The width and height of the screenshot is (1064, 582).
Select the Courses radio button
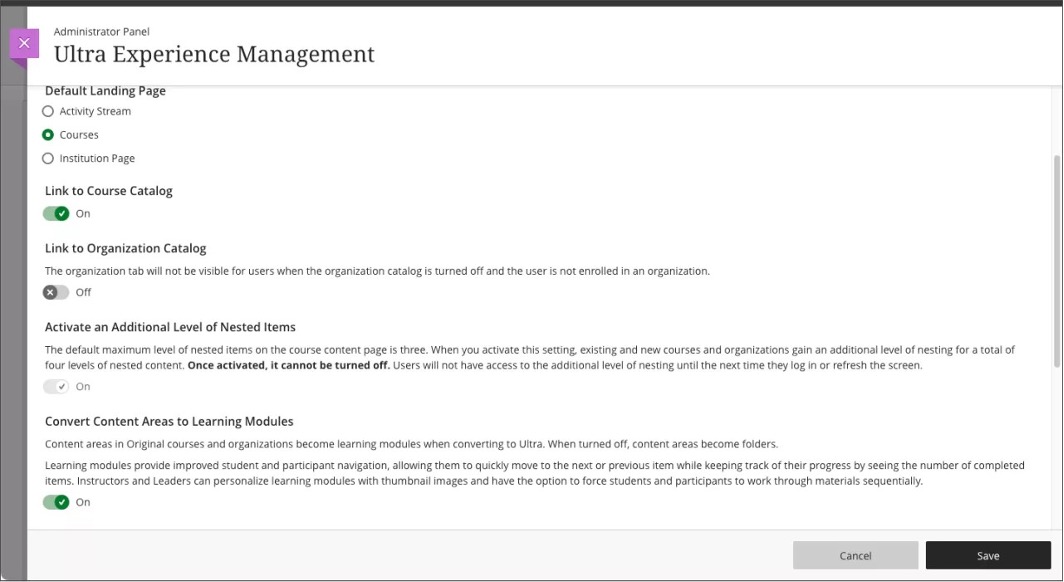pos(48,135)
